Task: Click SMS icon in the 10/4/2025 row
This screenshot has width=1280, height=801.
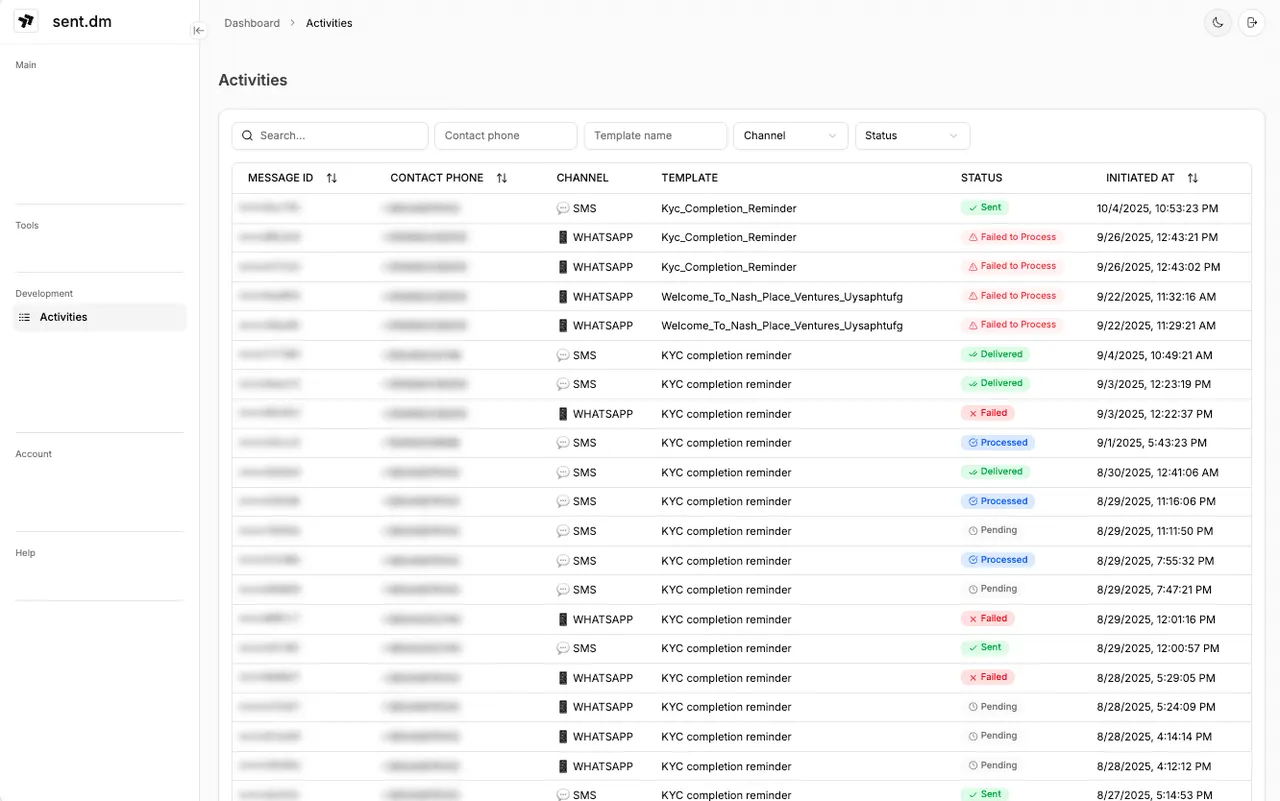Action: coord(563,209)
